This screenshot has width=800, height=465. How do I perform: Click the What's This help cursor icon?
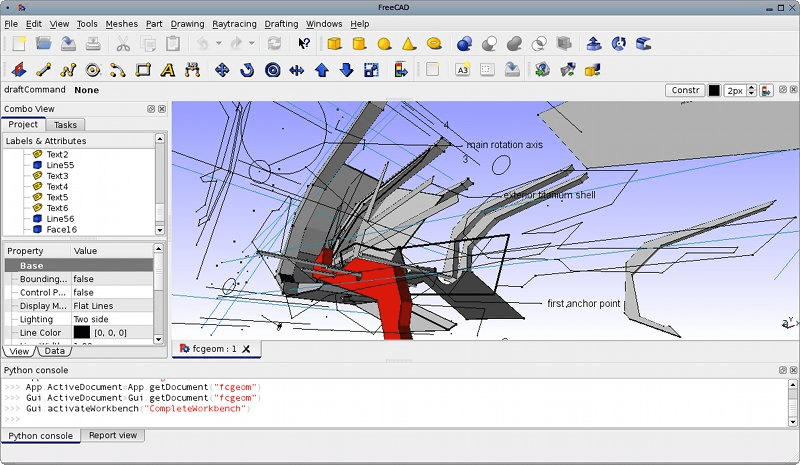[304, 44]
